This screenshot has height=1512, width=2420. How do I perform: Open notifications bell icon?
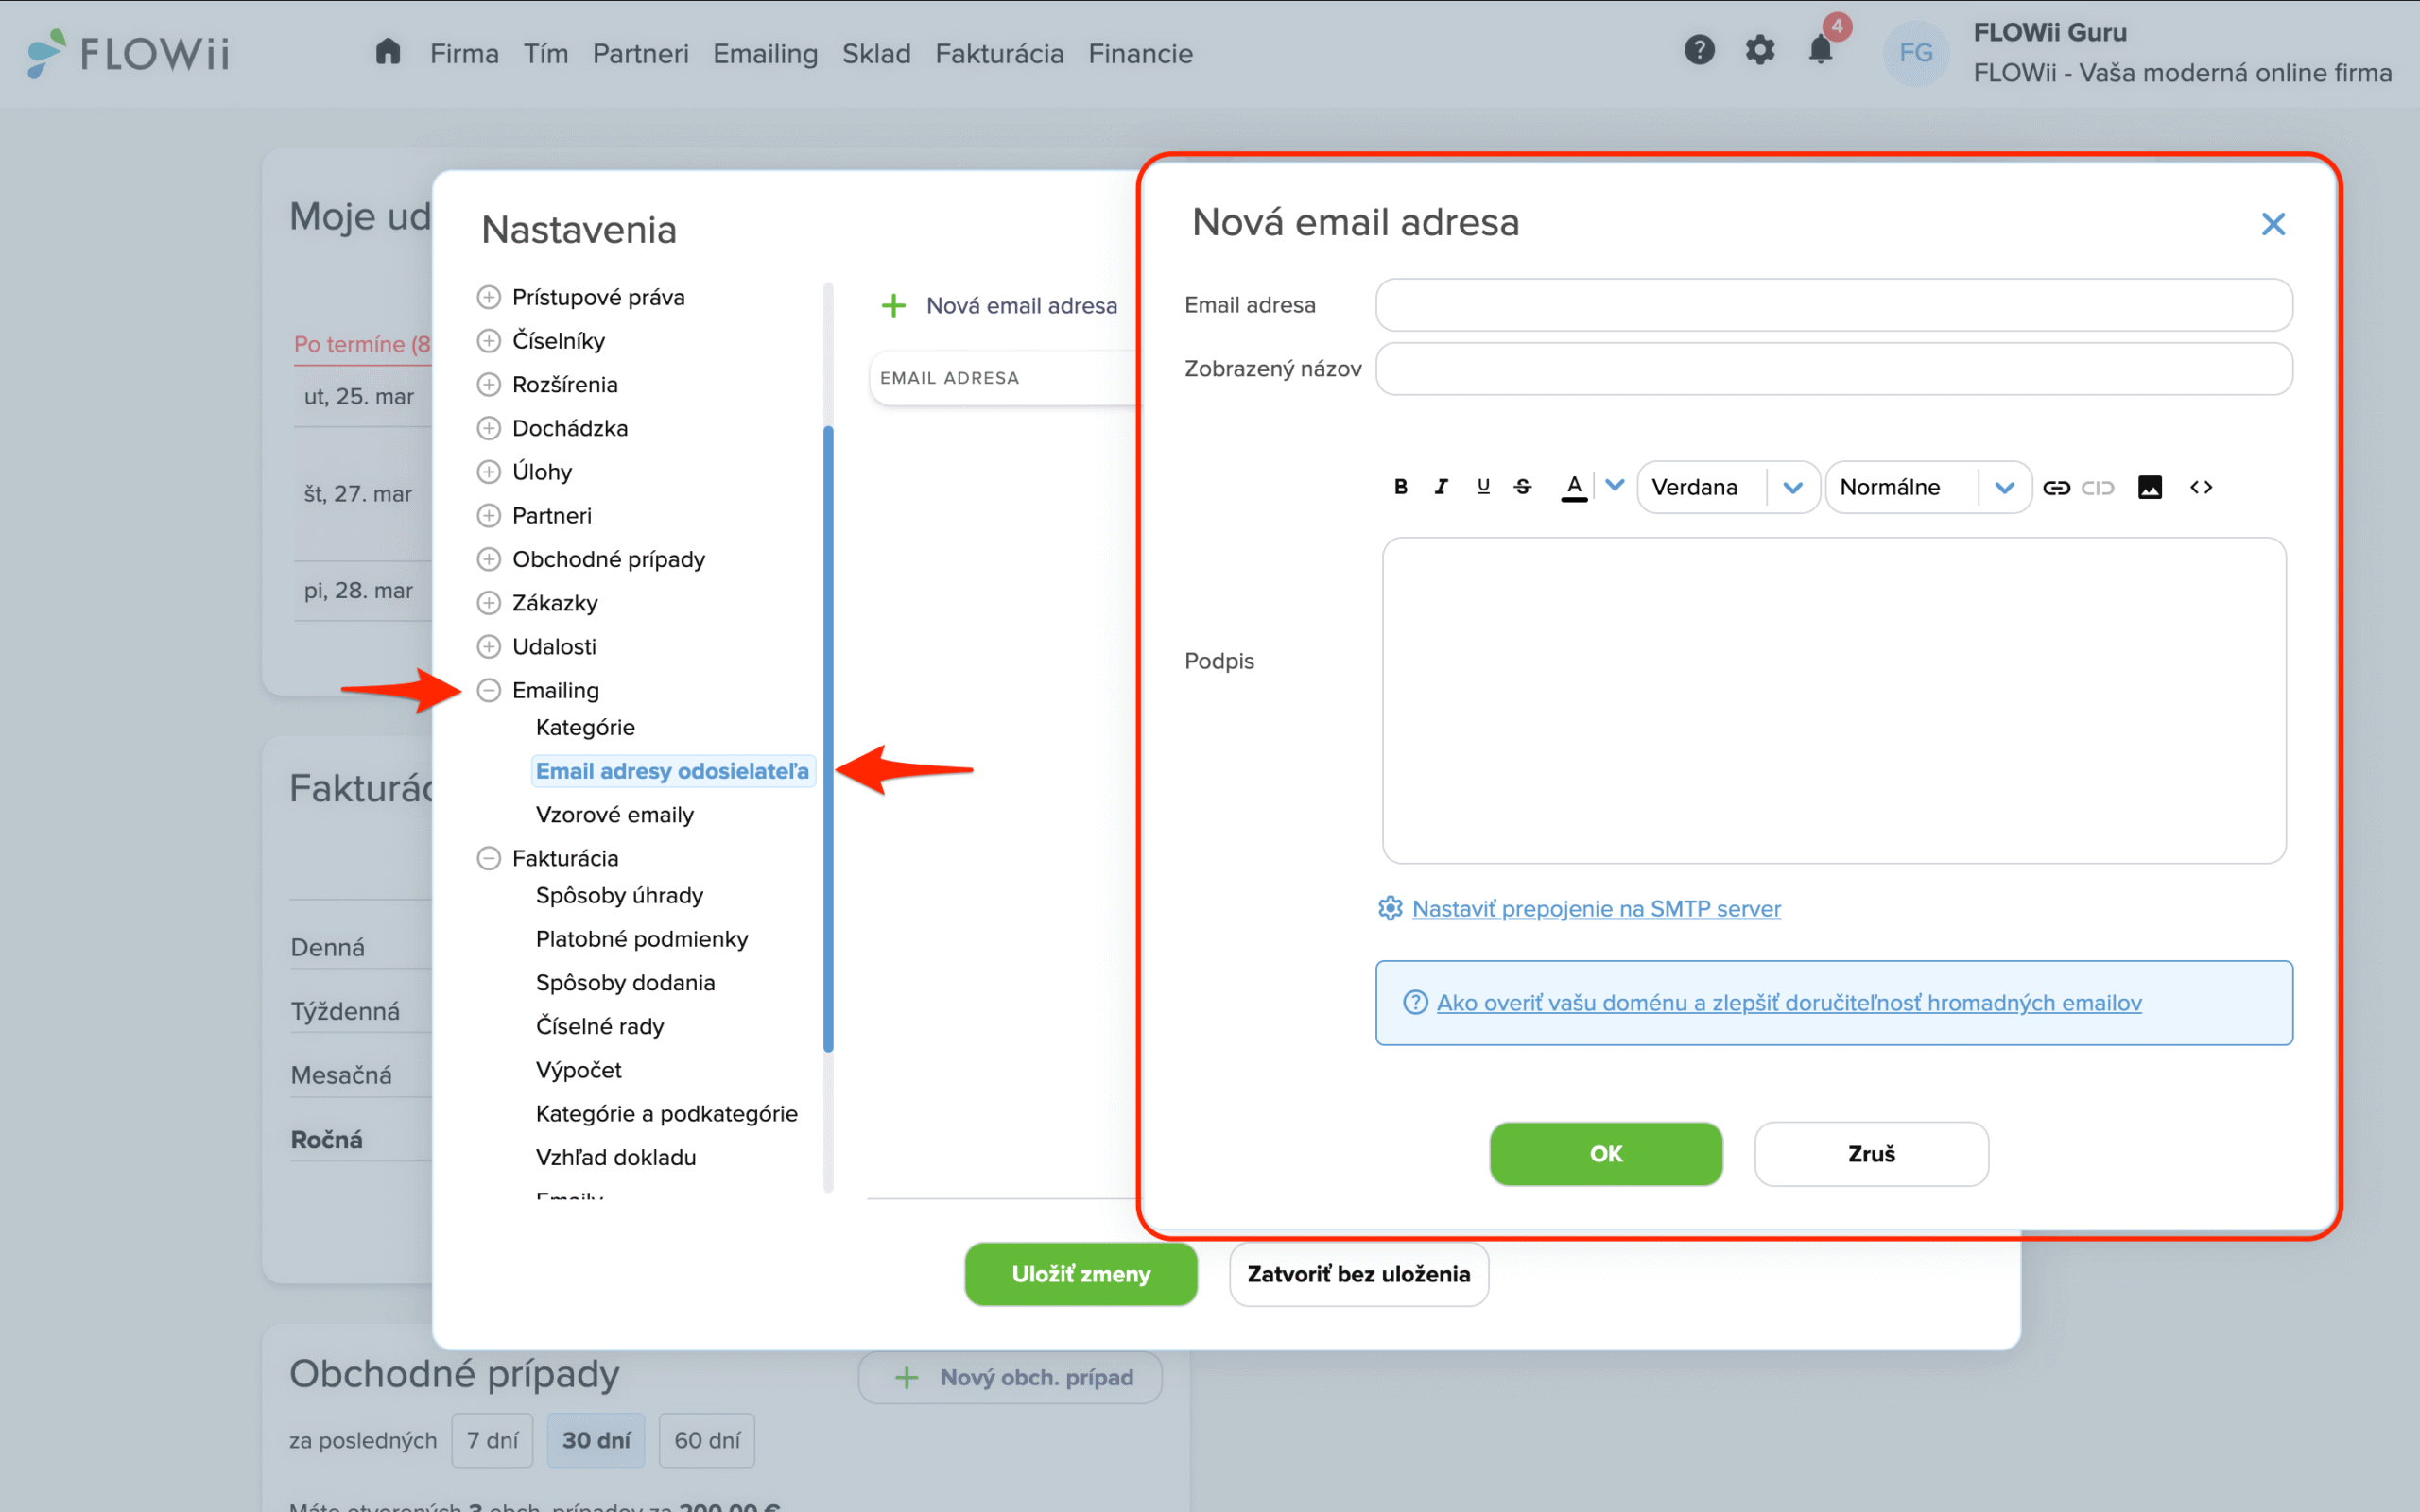click(x=1821, y=50)
